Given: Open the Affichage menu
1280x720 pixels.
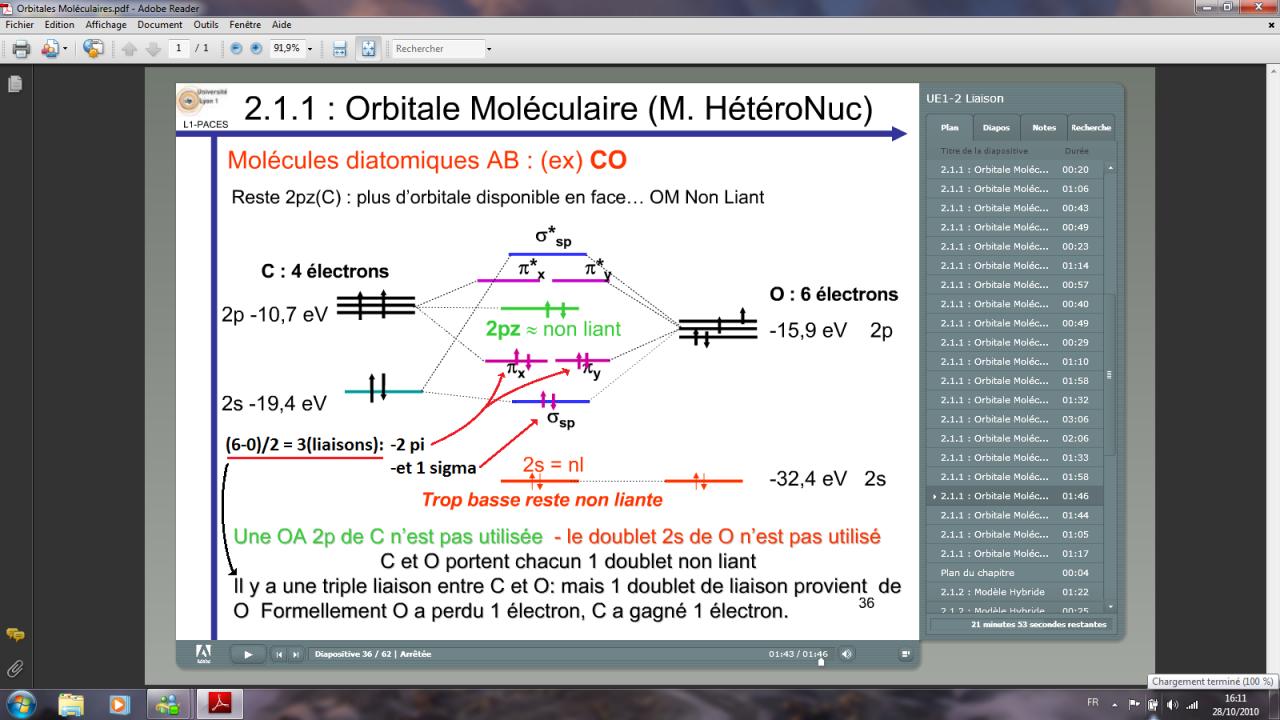Looking at the screenshot, I should pos(106,24).
